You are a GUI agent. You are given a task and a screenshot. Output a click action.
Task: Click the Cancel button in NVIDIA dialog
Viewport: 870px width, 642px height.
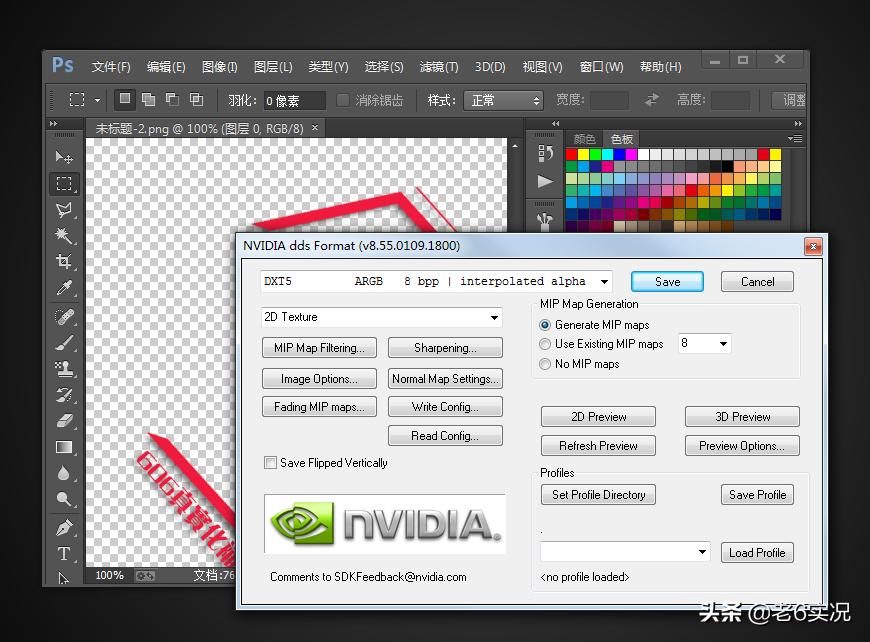(757, 281)
